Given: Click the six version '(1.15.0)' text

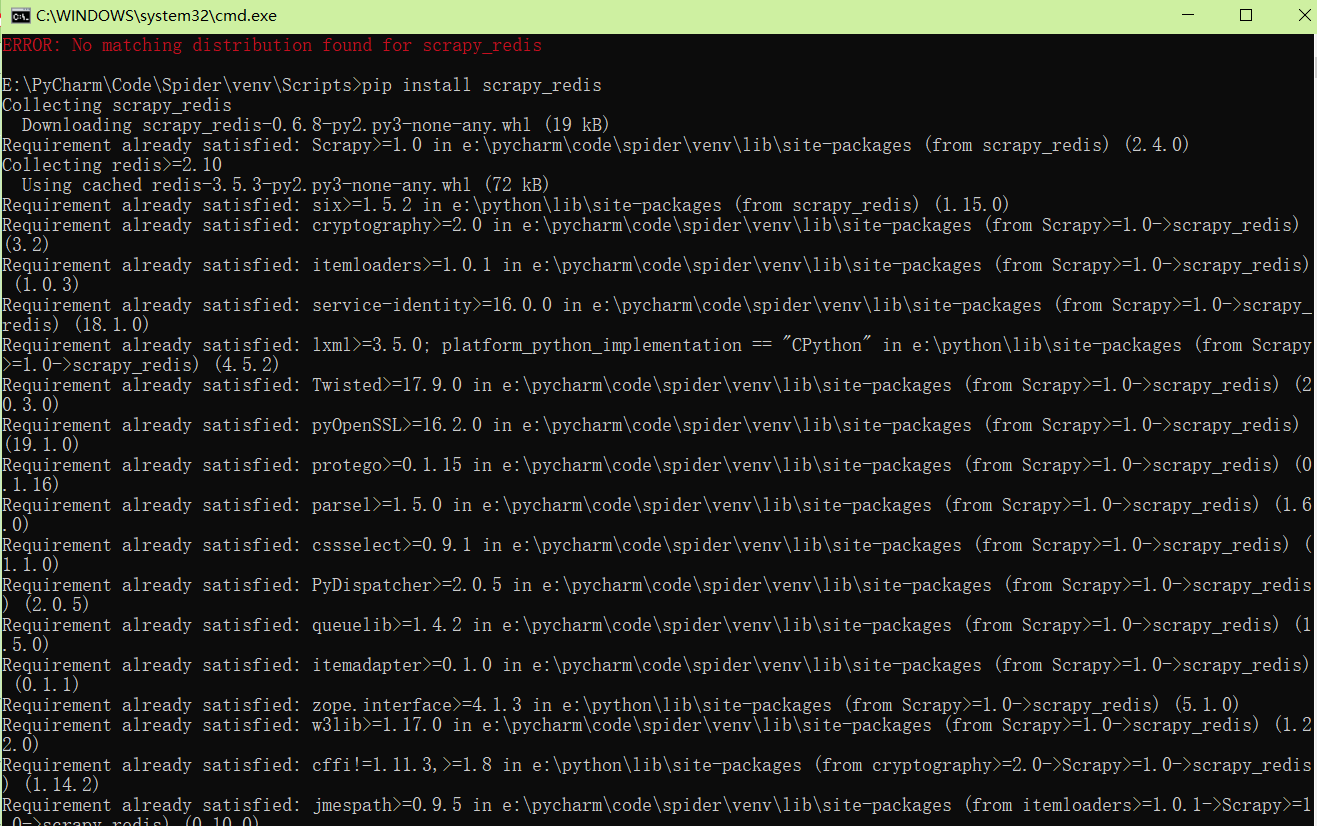Looking at the screenshot, I should [x=972, y=205].
